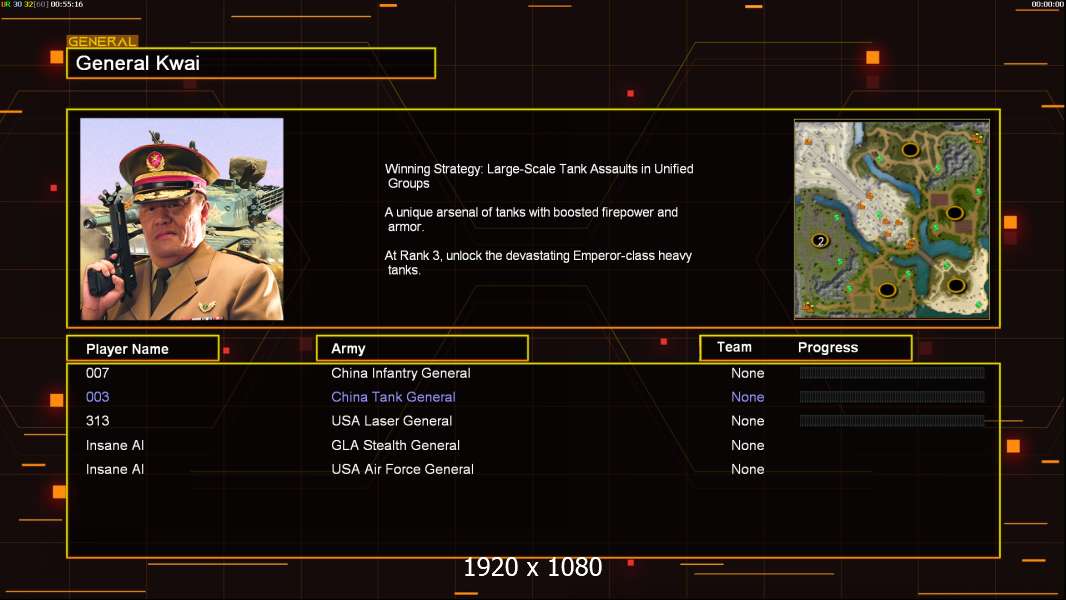Click USA Air Force General army entry
Viewport: 1066px width, 600px height.
point(402,469)
